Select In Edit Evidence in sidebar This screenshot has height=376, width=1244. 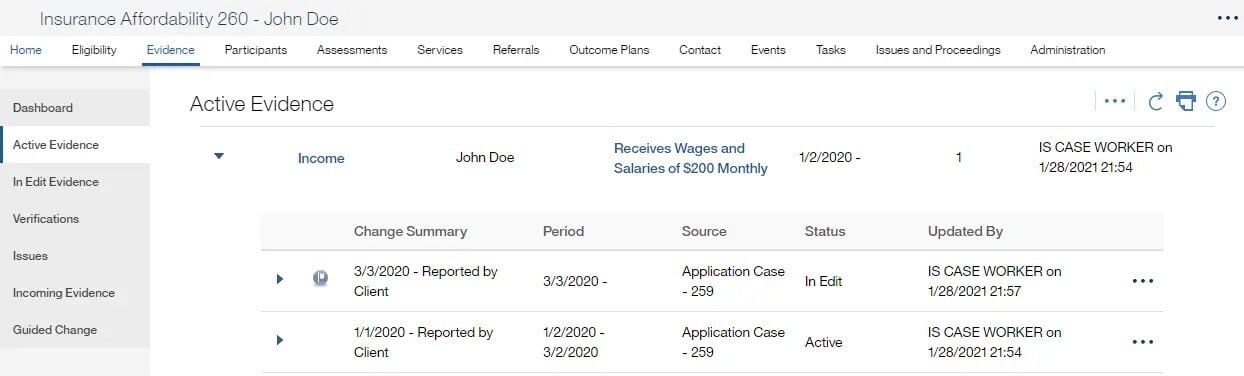[x=75, y=182]
